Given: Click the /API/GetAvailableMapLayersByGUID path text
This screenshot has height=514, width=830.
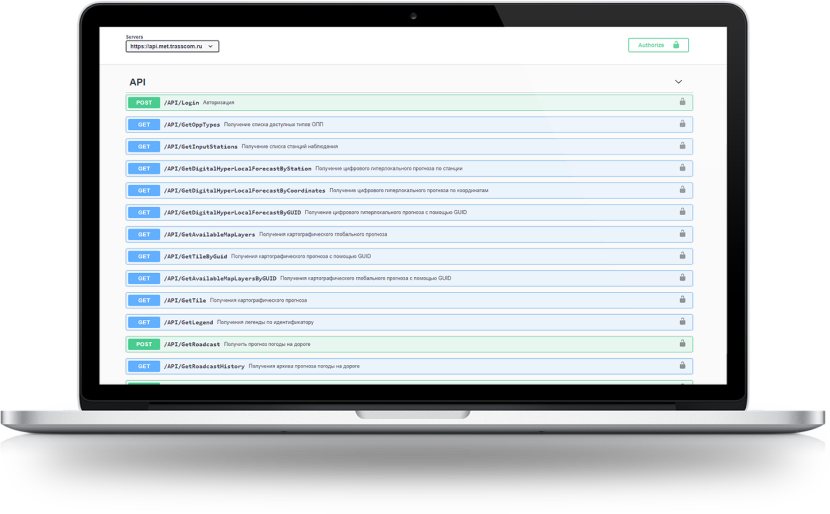Looking at the screenshot, I should (x=220, y=278).
